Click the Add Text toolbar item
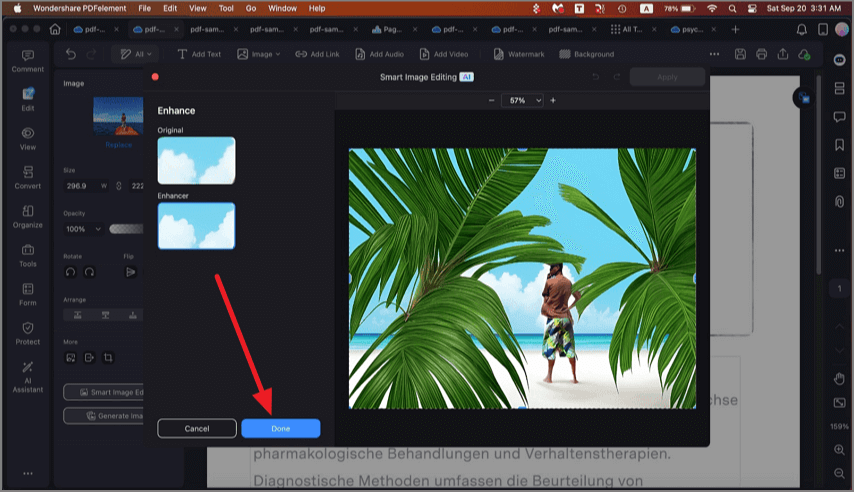This screenshot has width=854, height=492. click(199, 54)
